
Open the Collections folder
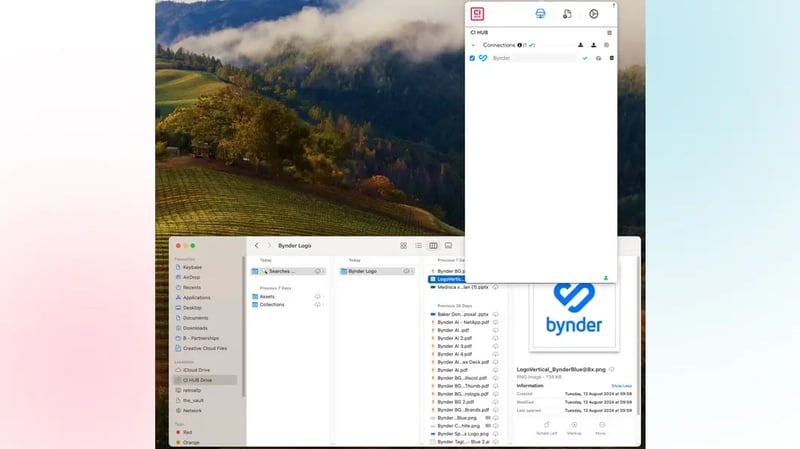[x=272, y=305]
